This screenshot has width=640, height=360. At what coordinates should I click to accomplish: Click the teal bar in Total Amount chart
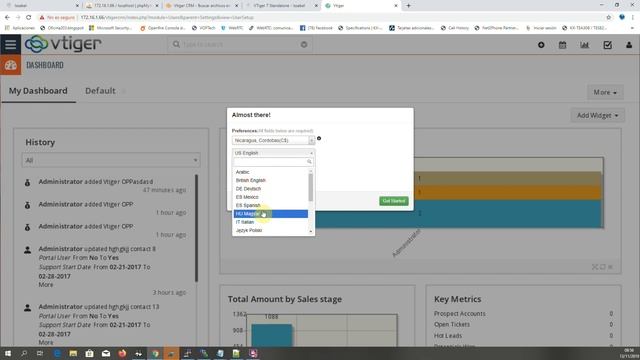coord(271,336)
